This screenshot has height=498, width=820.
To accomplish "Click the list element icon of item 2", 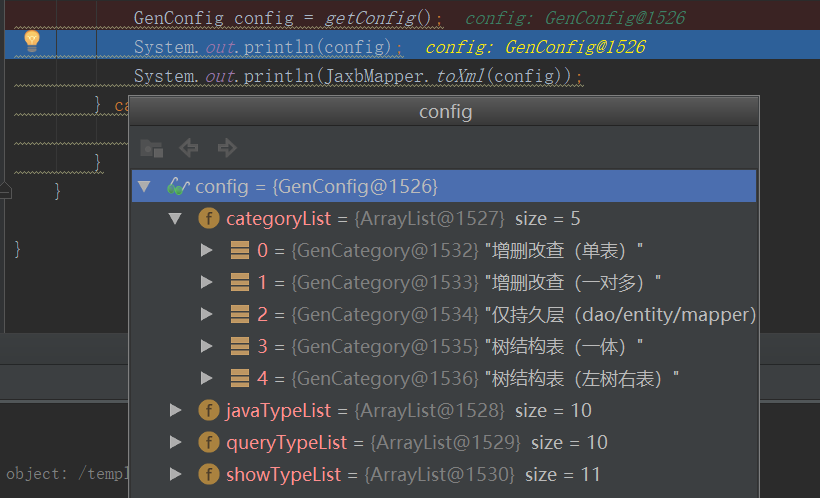I will click(x=240, y=314).
